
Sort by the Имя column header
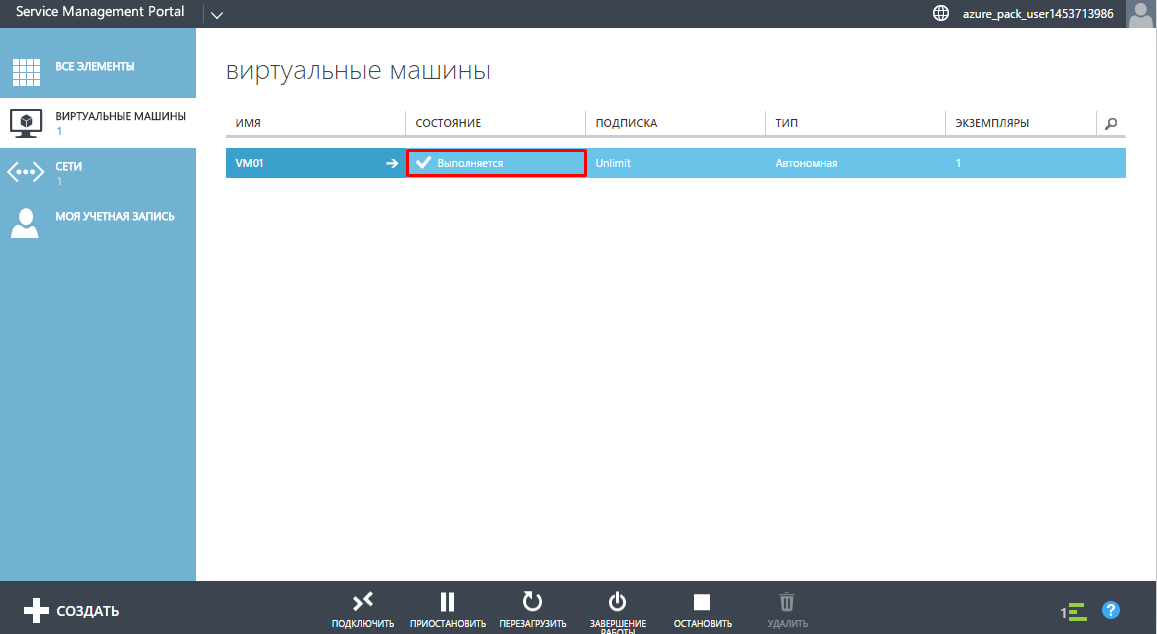coord(248,123)
